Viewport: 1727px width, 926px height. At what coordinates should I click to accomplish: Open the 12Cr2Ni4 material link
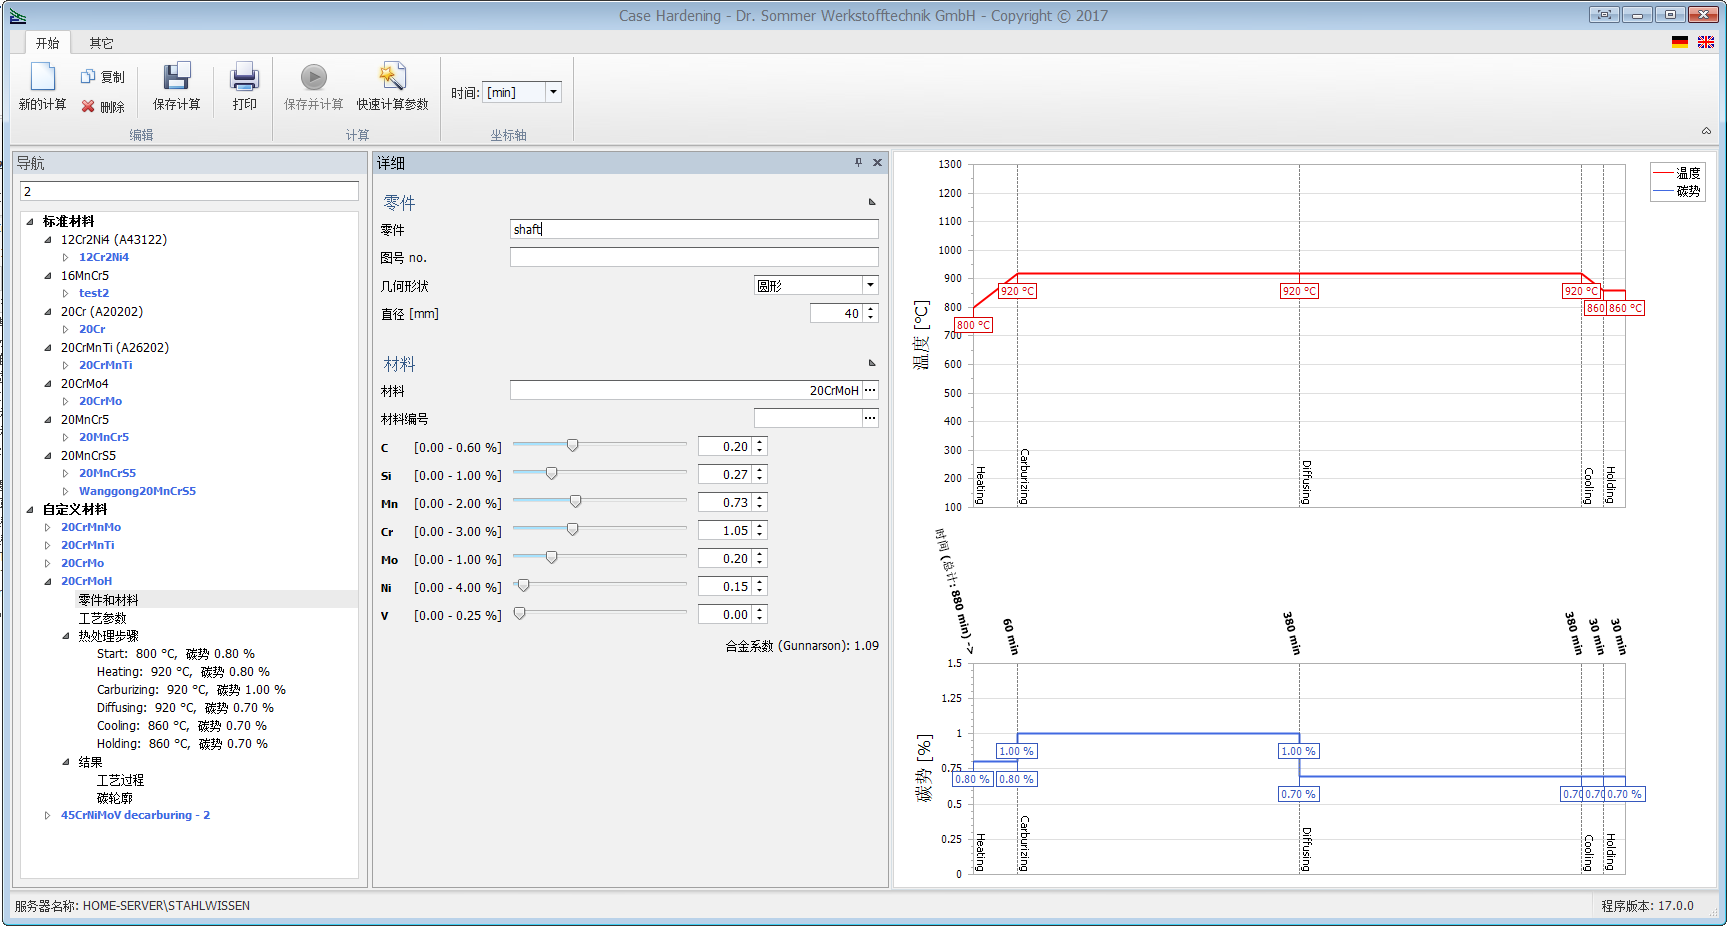point(104,257)
